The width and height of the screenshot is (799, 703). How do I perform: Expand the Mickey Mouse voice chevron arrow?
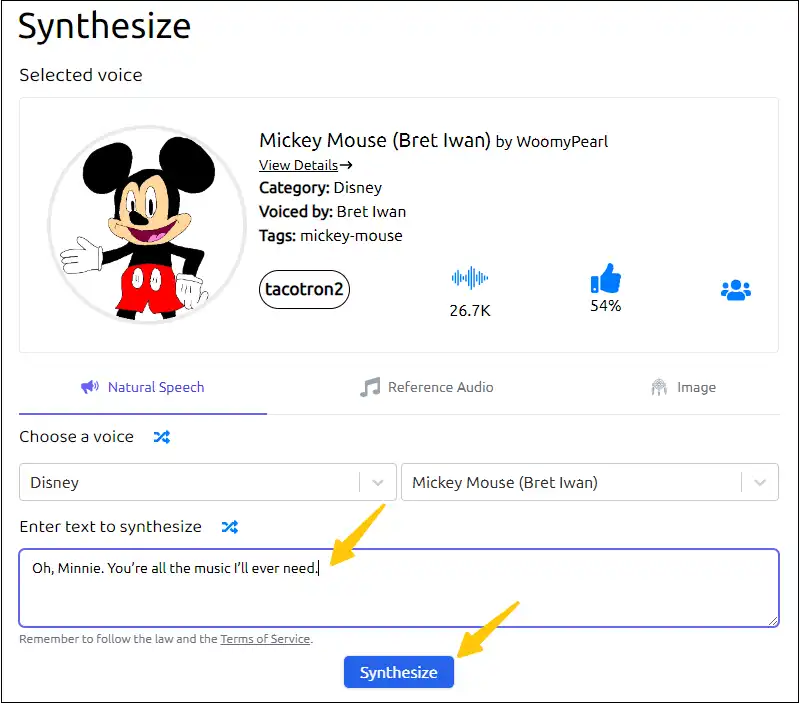(x=760, y=482)
